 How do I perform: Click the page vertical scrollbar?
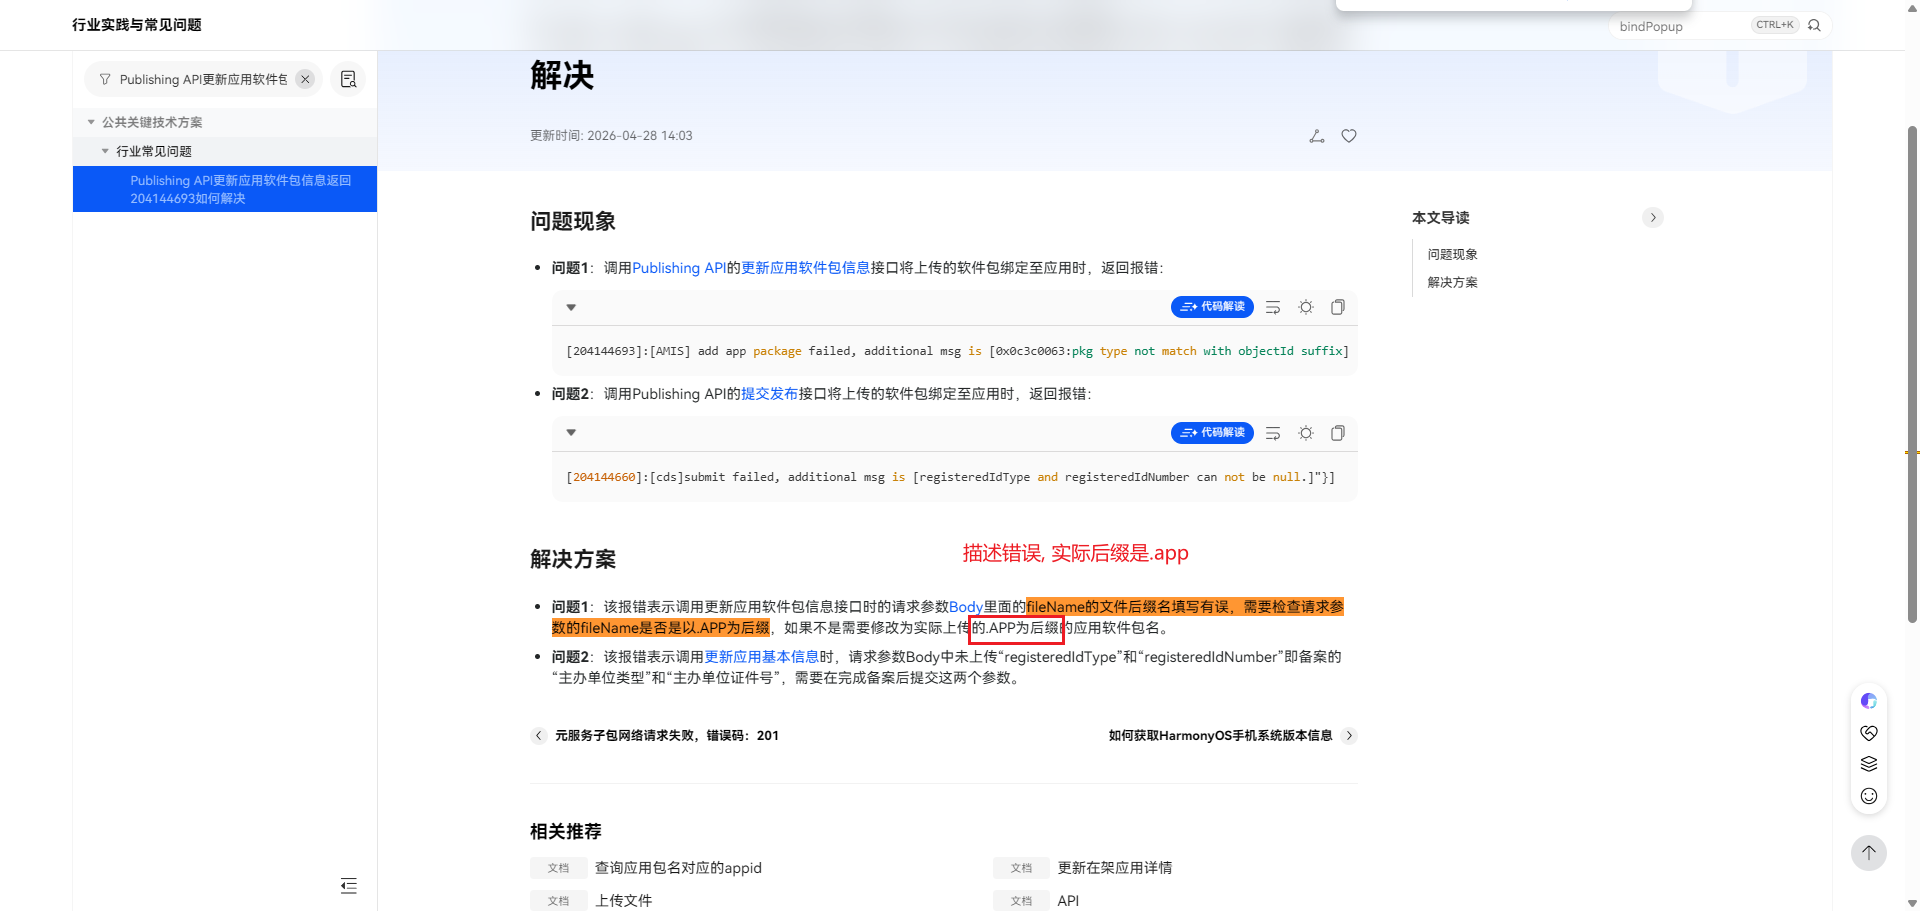(1912, 375)
